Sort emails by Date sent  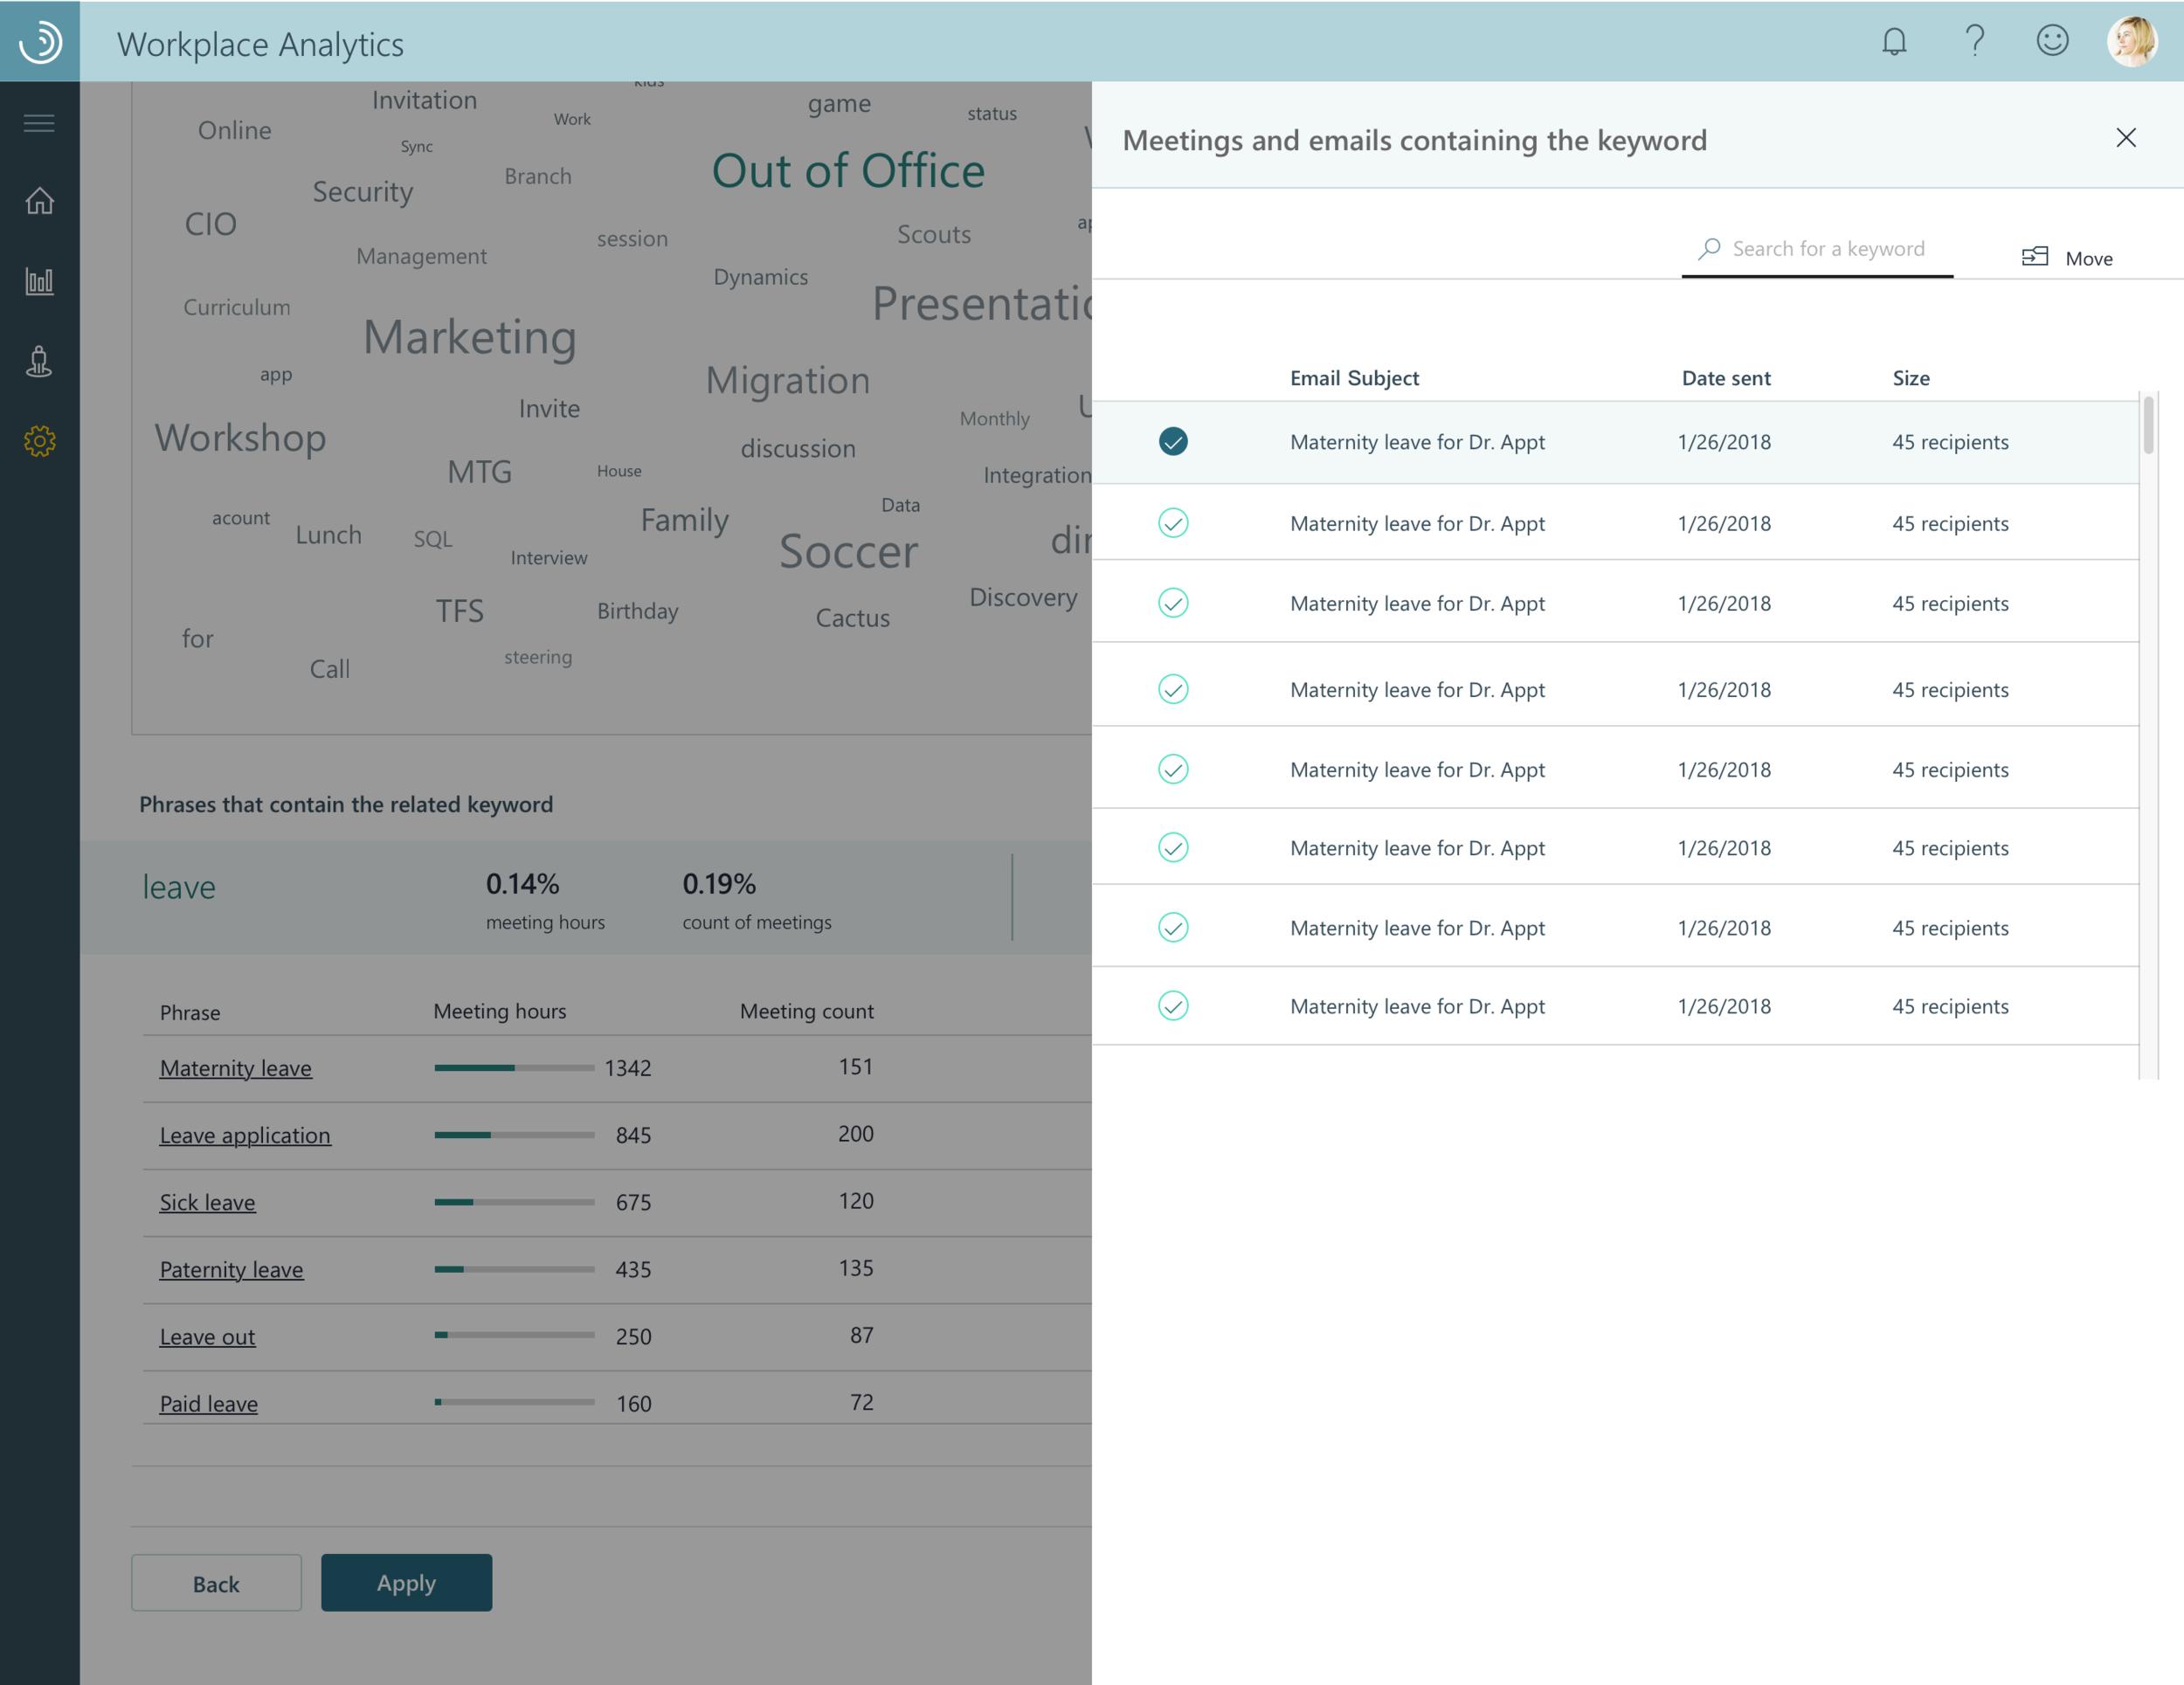(1725, 378)
